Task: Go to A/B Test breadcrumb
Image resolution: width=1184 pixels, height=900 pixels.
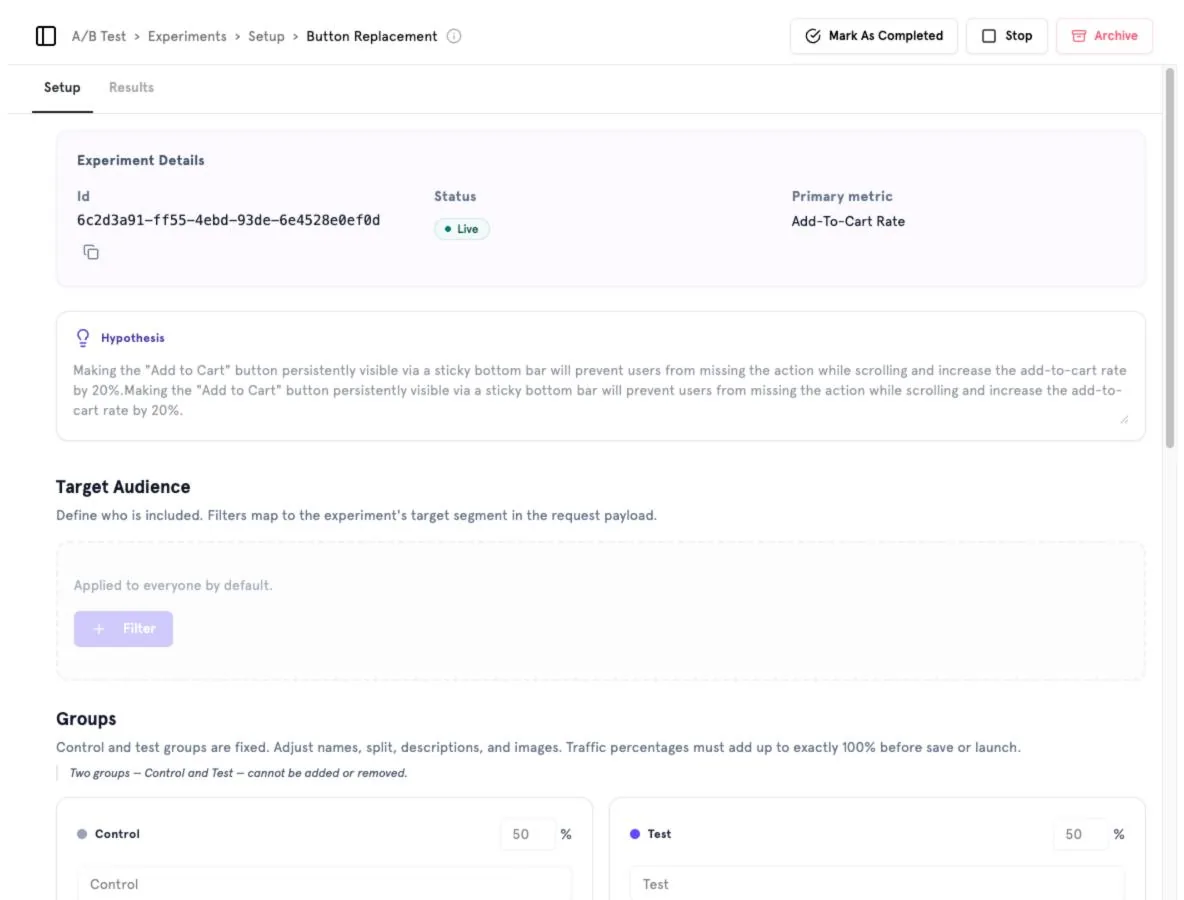Action: coord(99,36)
